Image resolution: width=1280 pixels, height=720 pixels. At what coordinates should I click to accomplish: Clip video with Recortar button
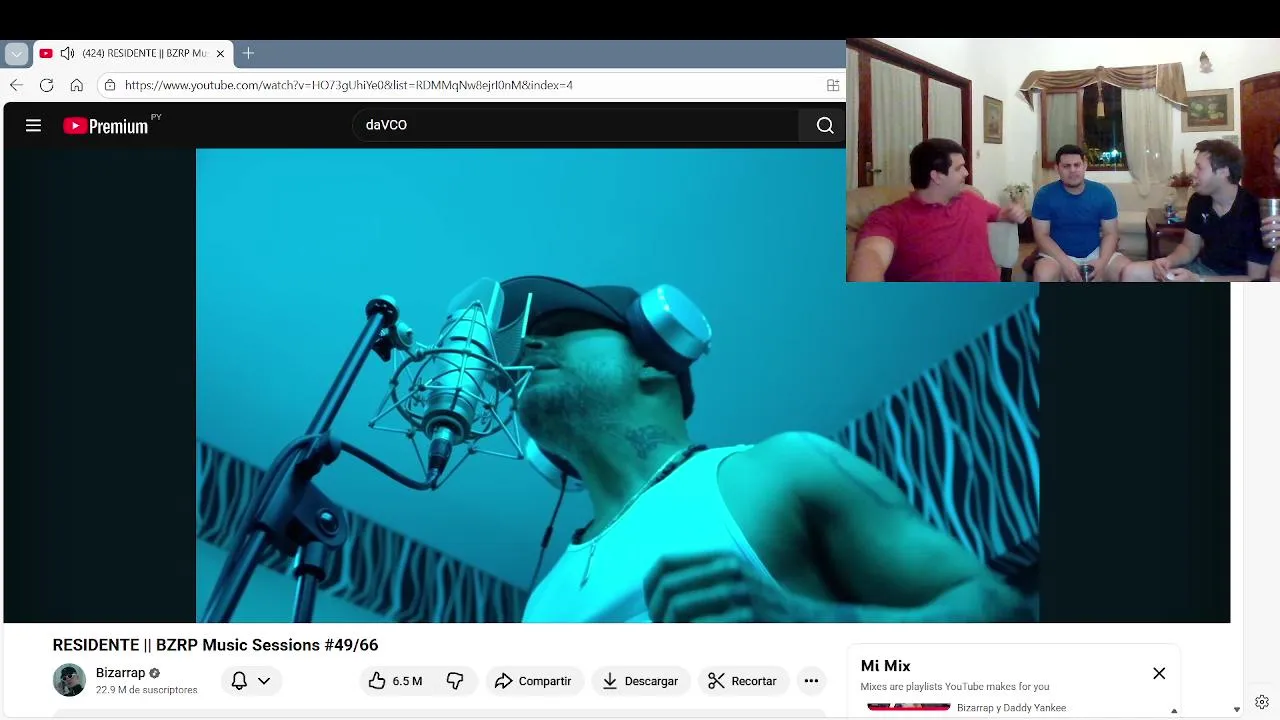[x=743, y=681]
